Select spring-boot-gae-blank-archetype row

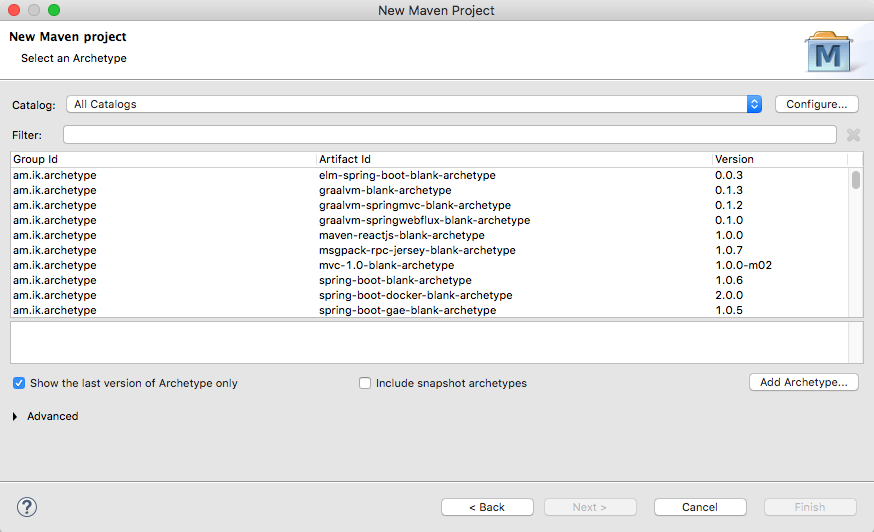pyautogui.click(x=429, y=310)
